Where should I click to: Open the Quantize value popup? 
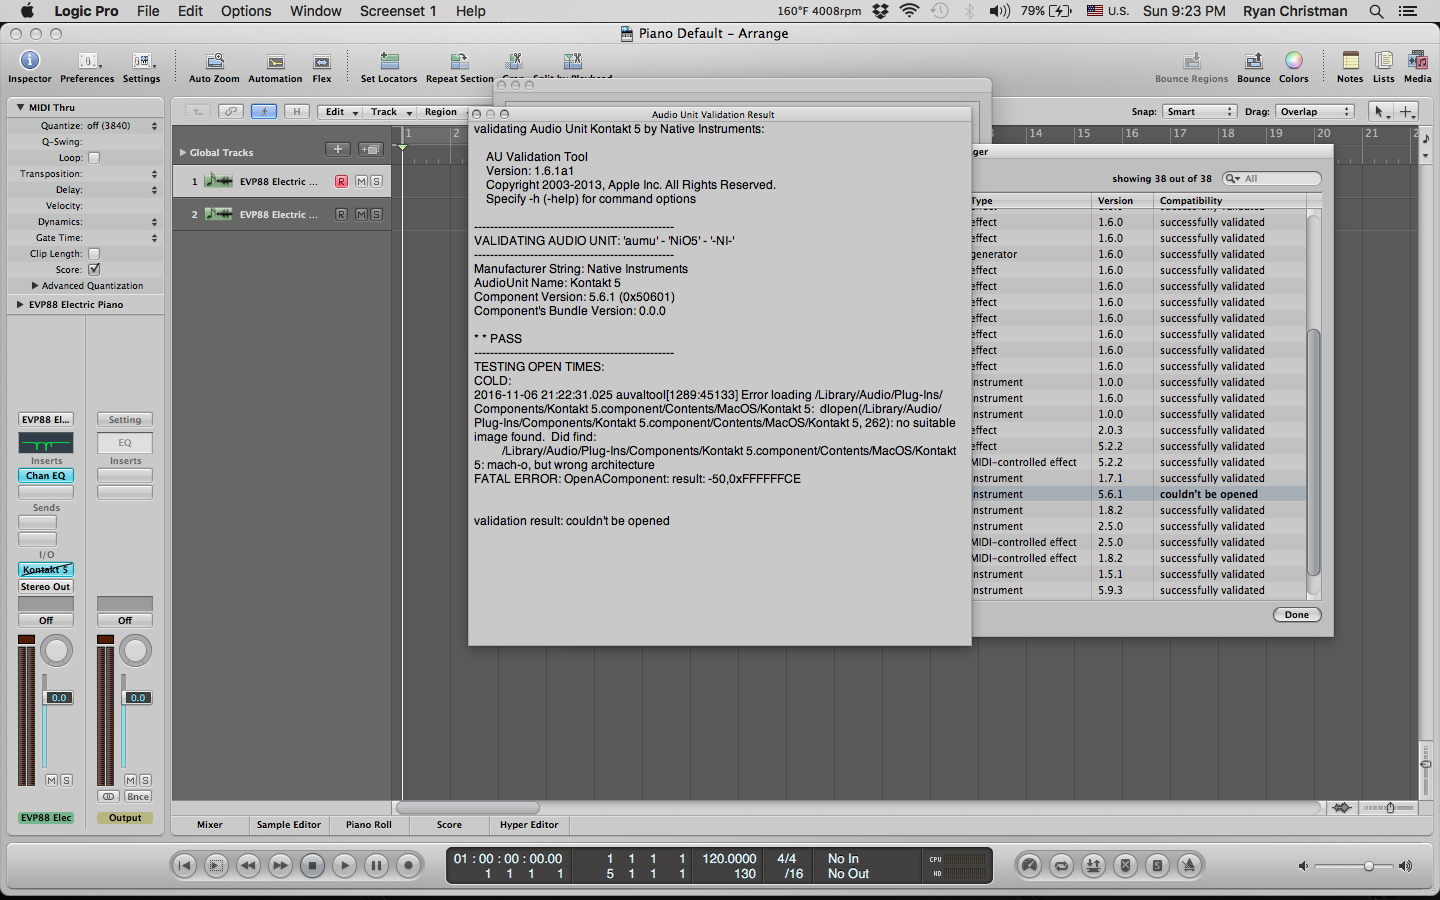click(x=122, y=126)
